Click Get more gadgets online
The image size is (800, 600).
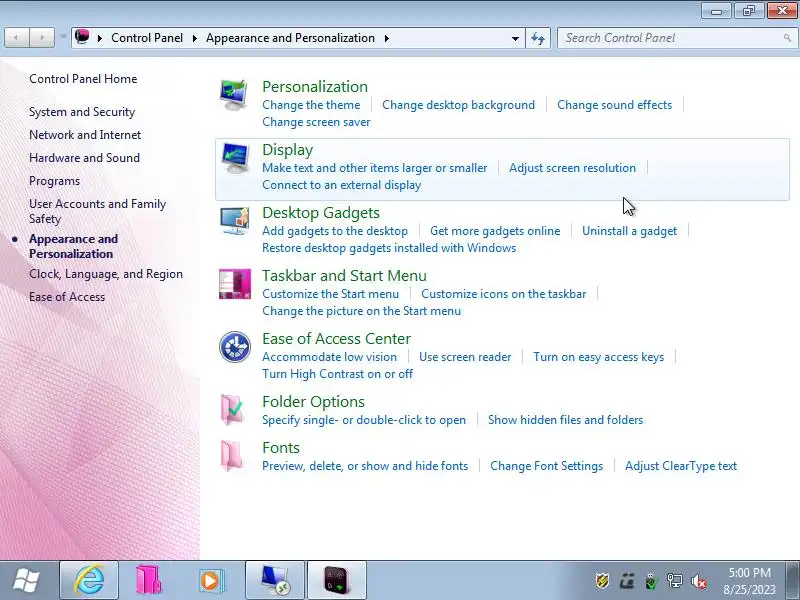coord(495,231)
